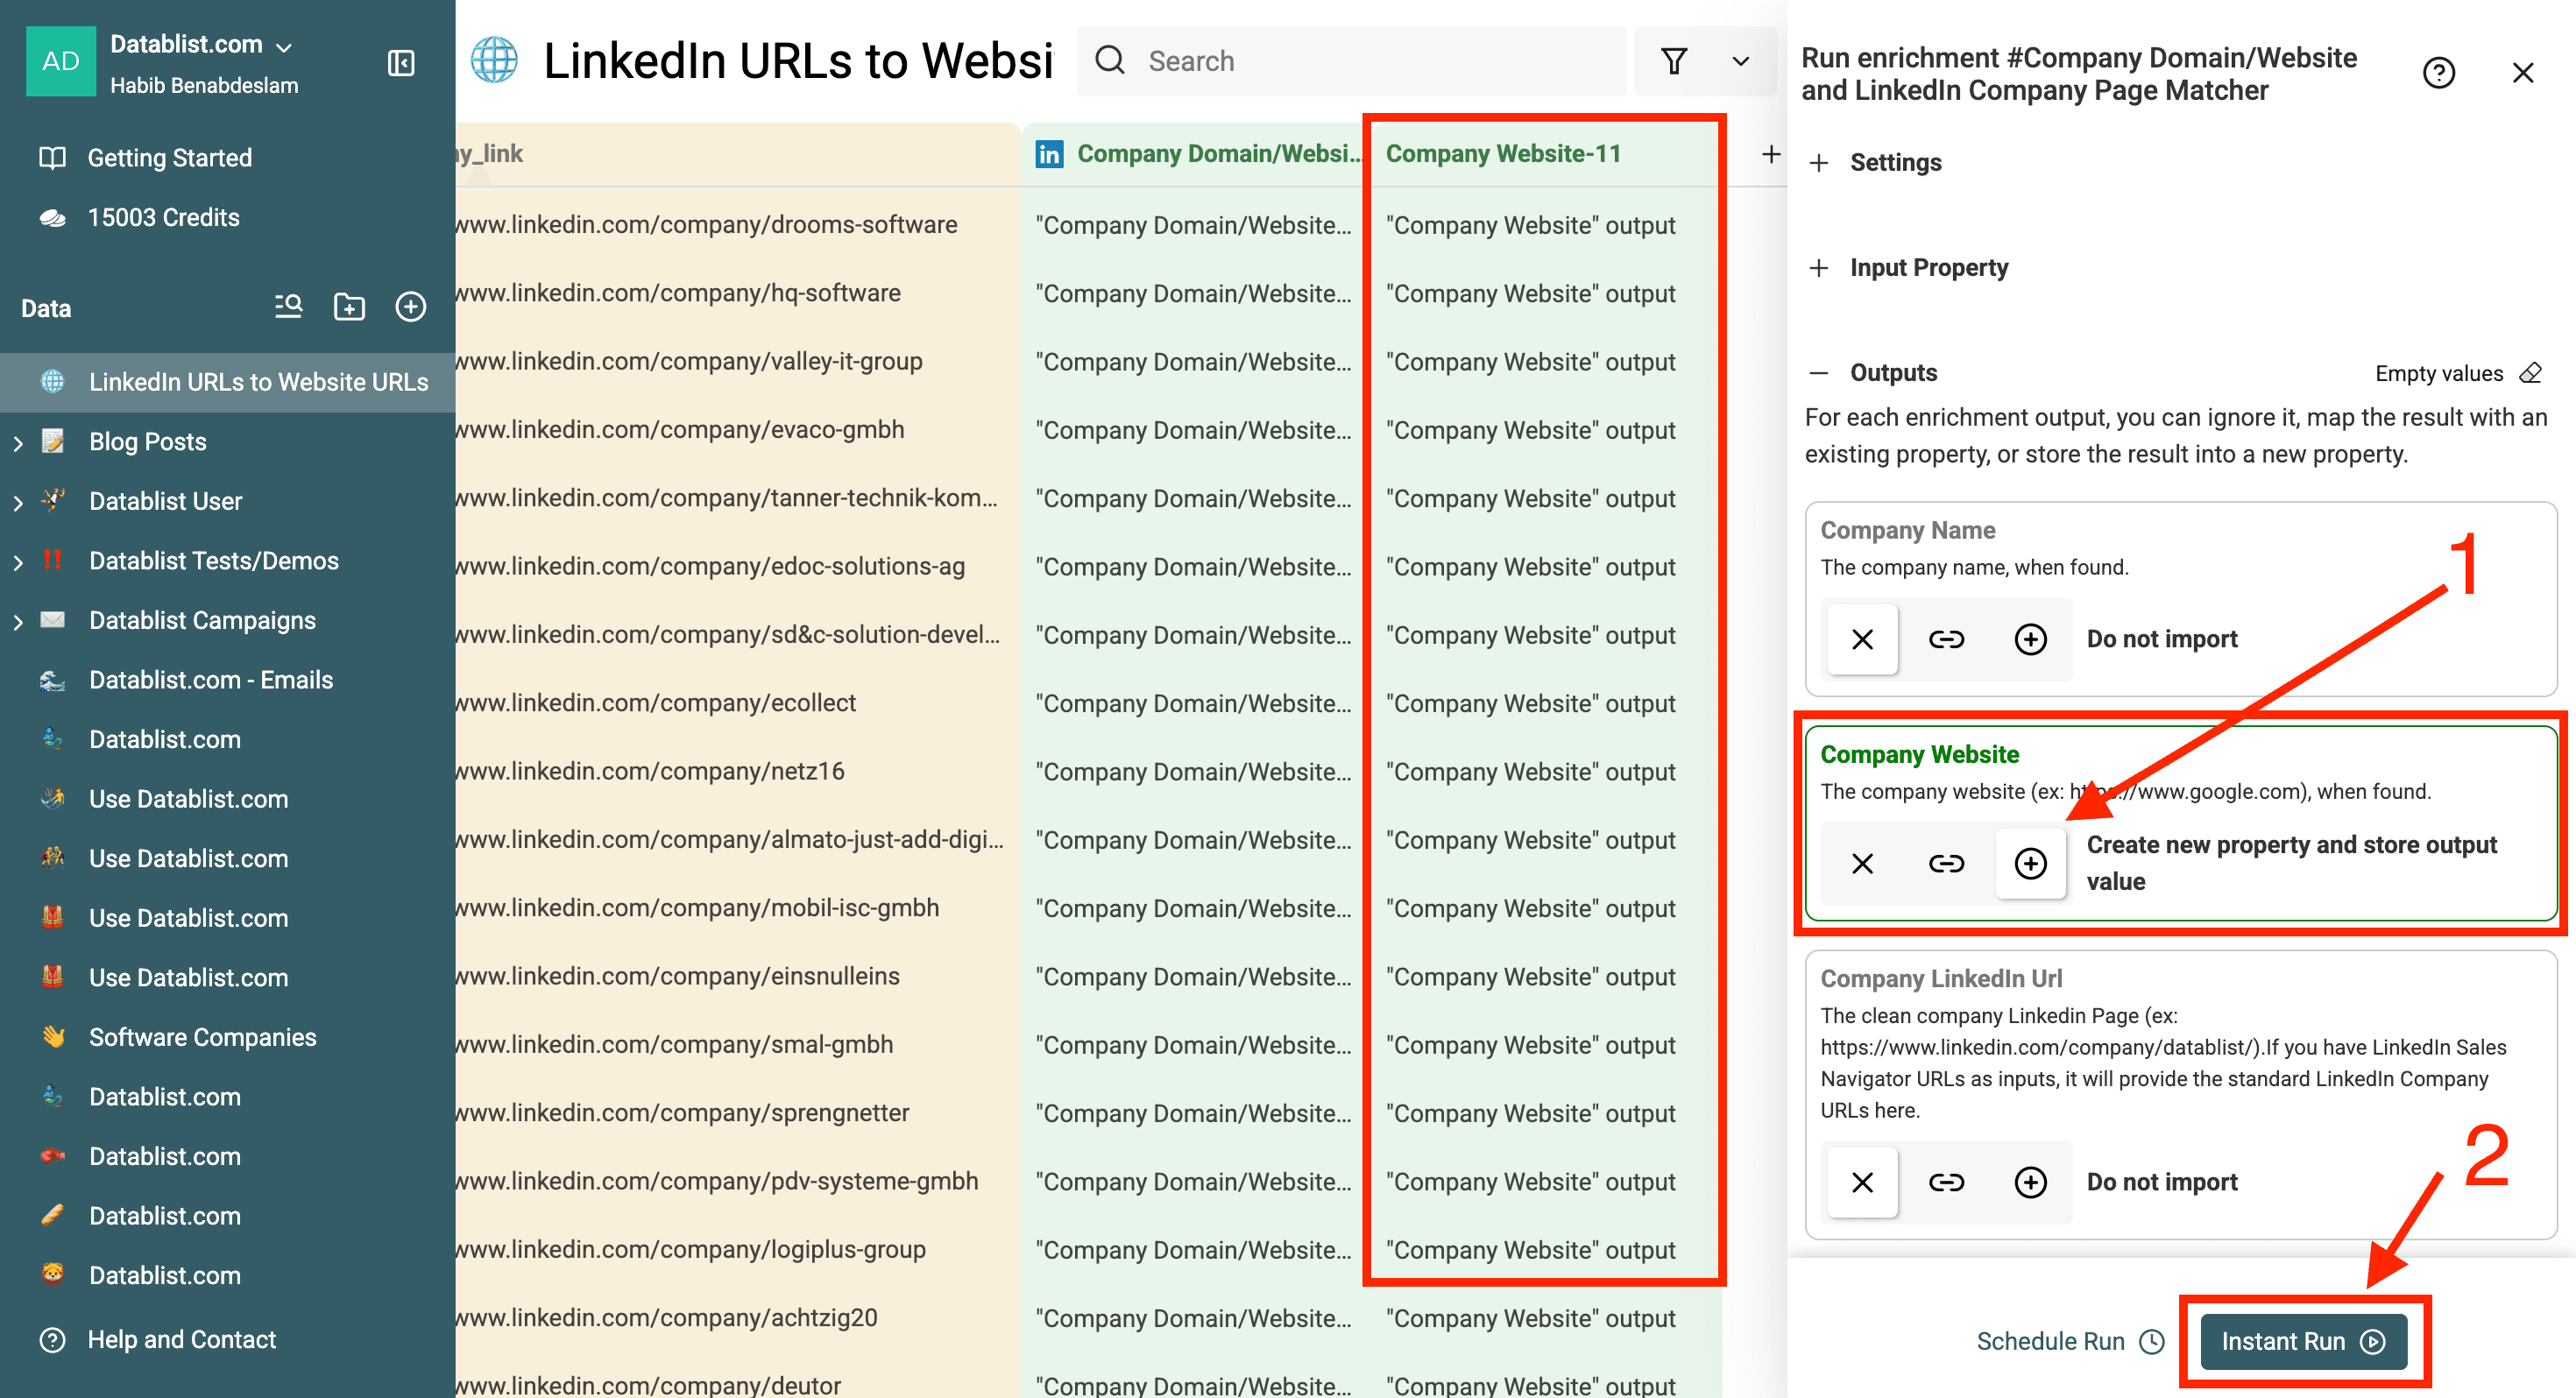Expand the Settings section
The image size is (2576, 1398).
[x=1819, y=162]
